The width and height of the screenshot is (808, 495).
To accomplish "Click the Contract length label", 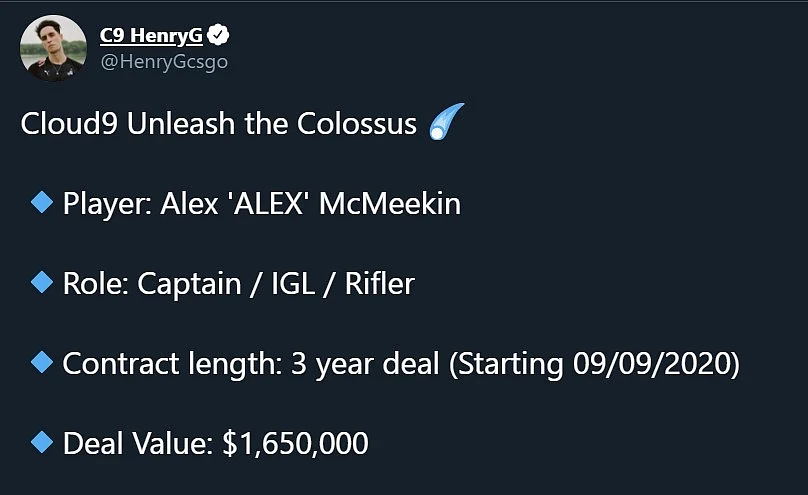I will (172, 364).
